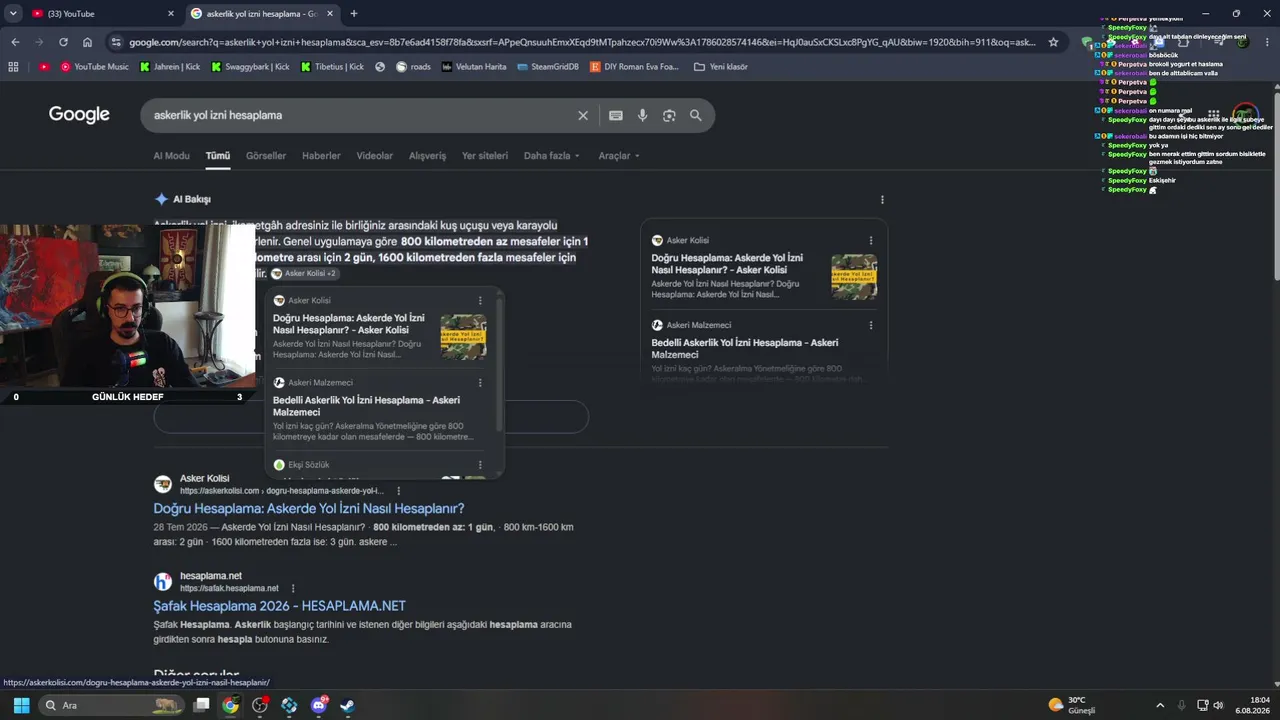
Task: Open Google Lens image search
Action: [x=669, y=115]
